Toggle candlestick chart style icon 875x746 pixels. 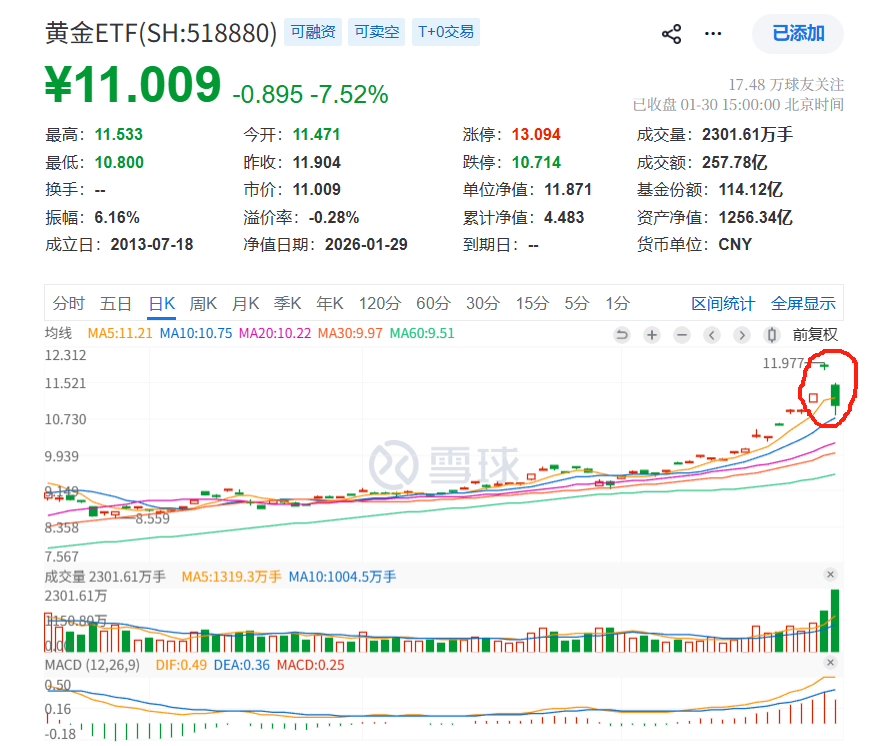(771, 335)
